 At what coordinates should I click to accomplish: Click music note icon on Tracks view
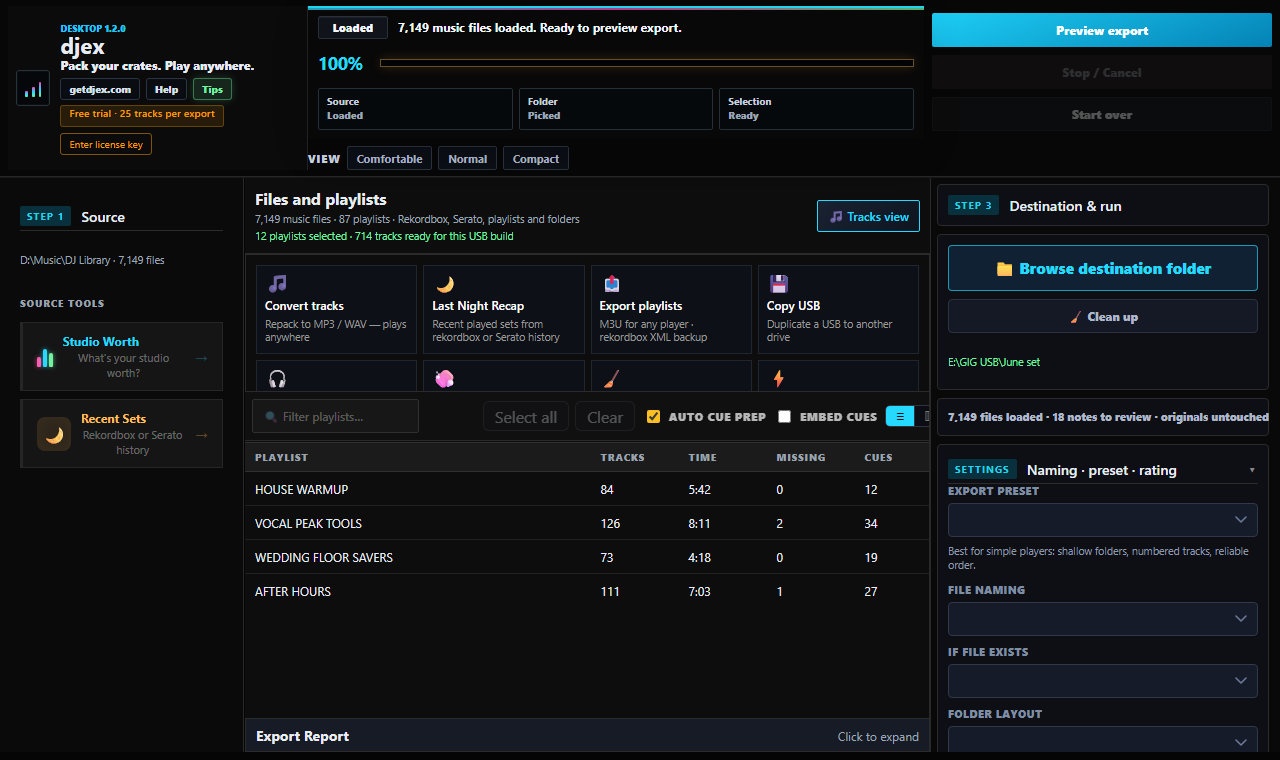click(x=836, y=217)
